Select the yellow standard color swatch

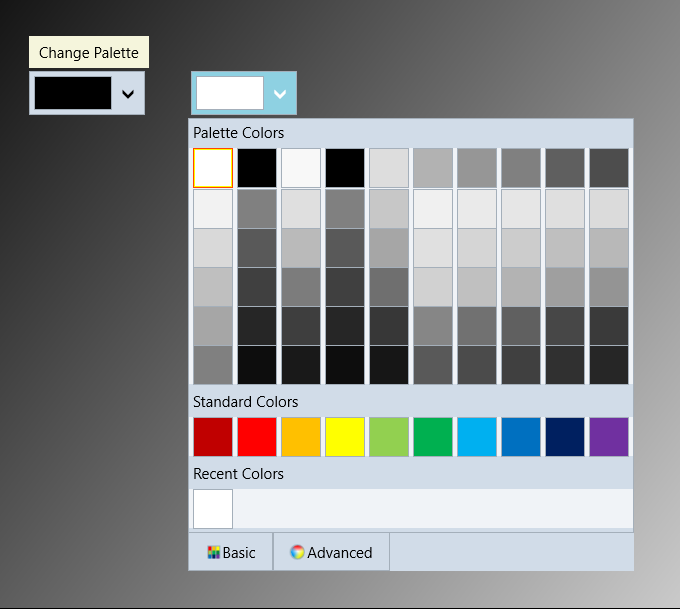click(345, 437)
